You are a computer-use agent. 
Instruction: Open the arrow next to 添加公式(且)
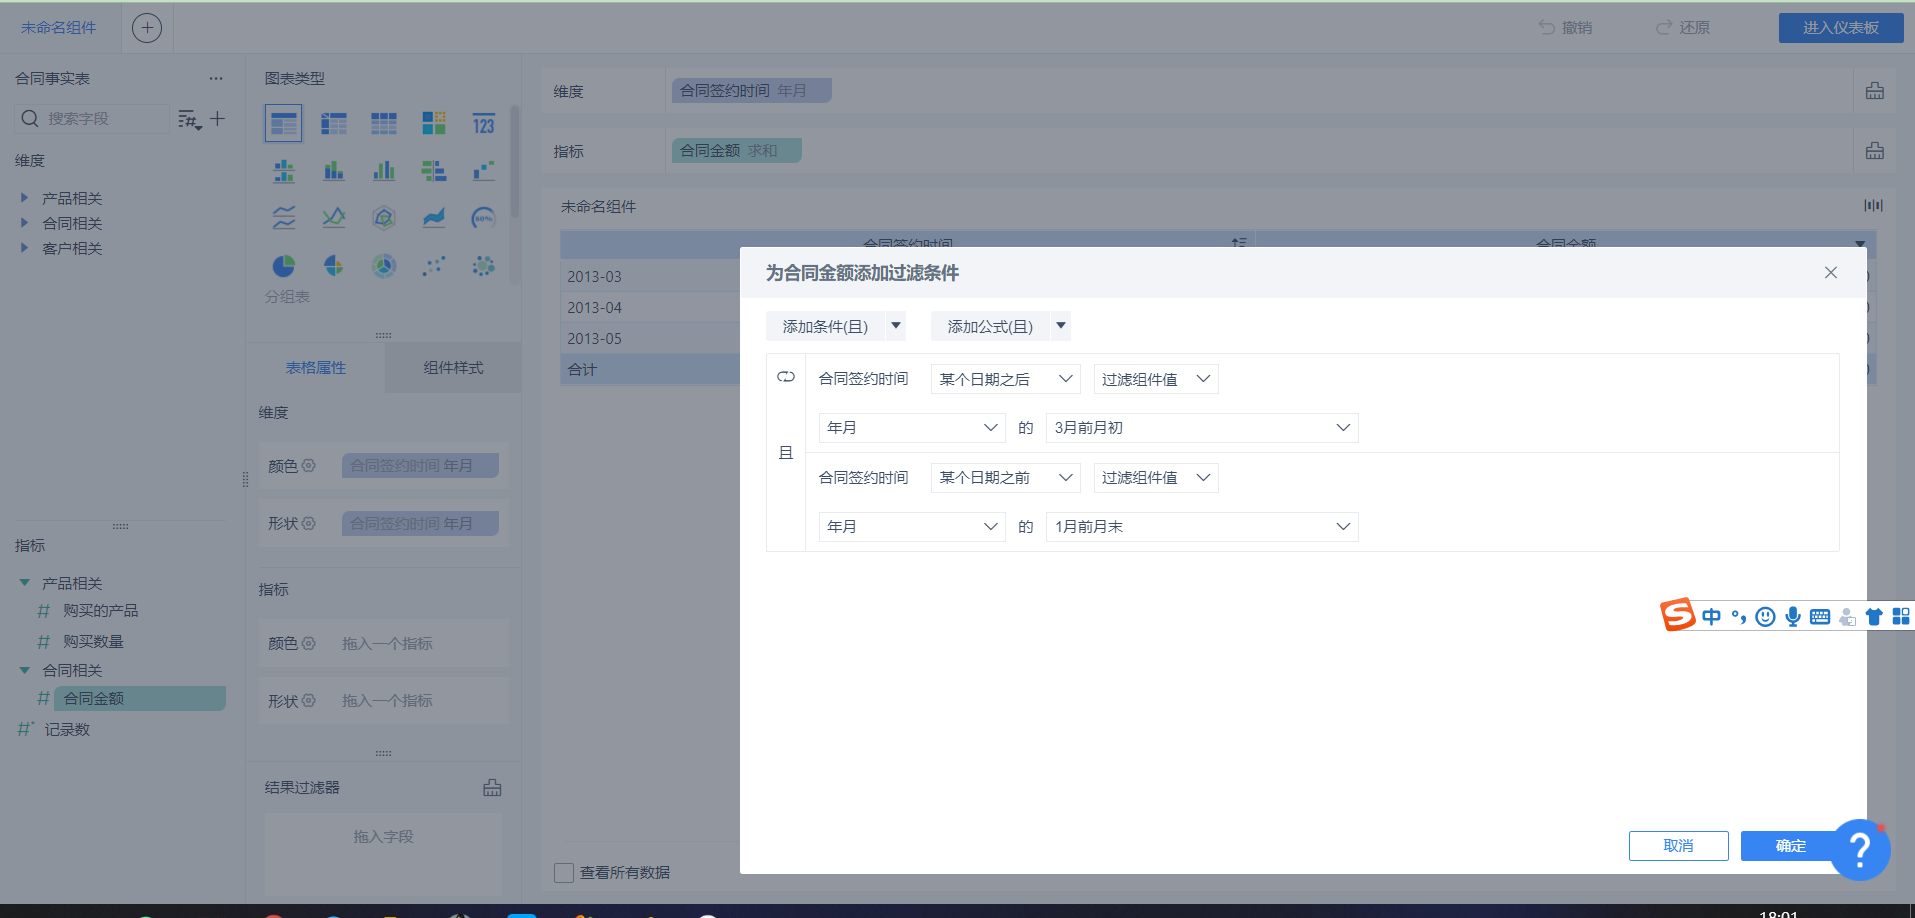point(1061,326)
